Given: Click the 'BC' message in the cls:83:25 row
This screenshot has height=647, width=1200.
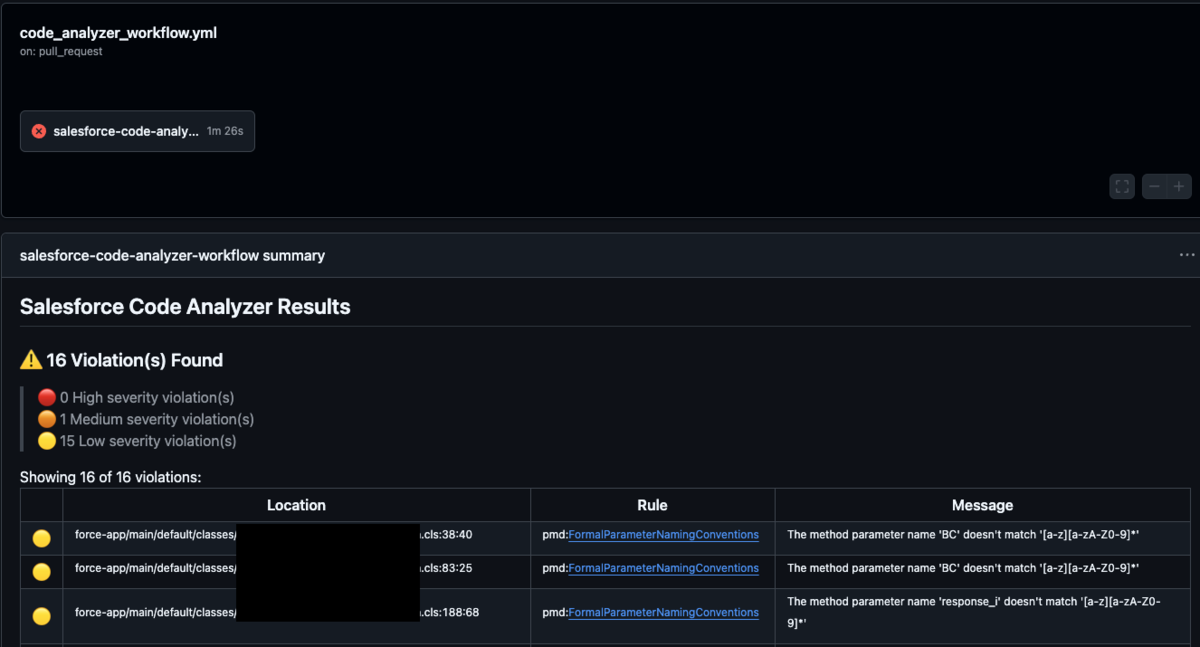Looking at the screenshot, I should (x=963, y=568).
